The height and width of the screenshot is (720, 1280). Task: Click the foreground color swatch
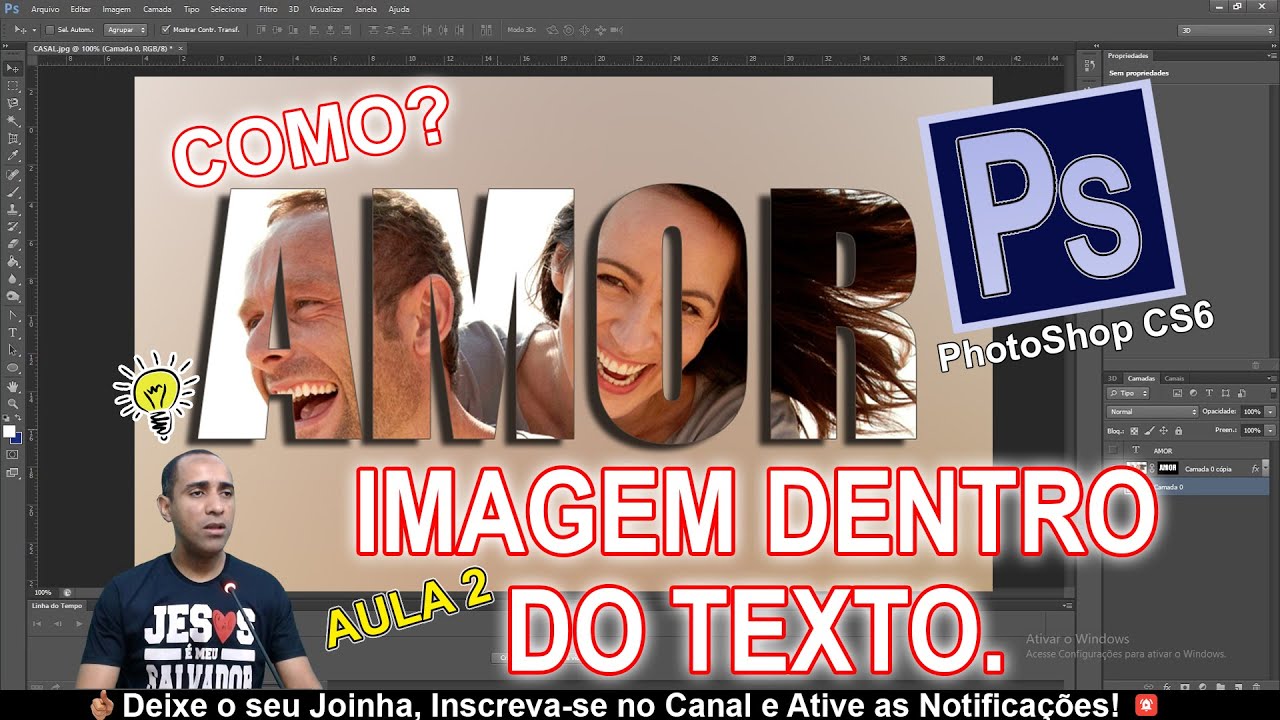(x=9, y=431)
